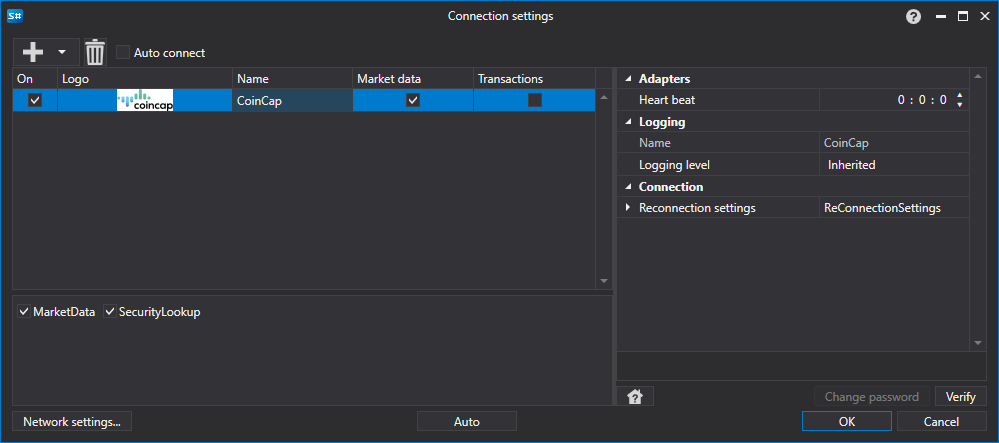The image size is (999, 443).
Task: Click the plus icon to add a connection
Action: [32, 52]
